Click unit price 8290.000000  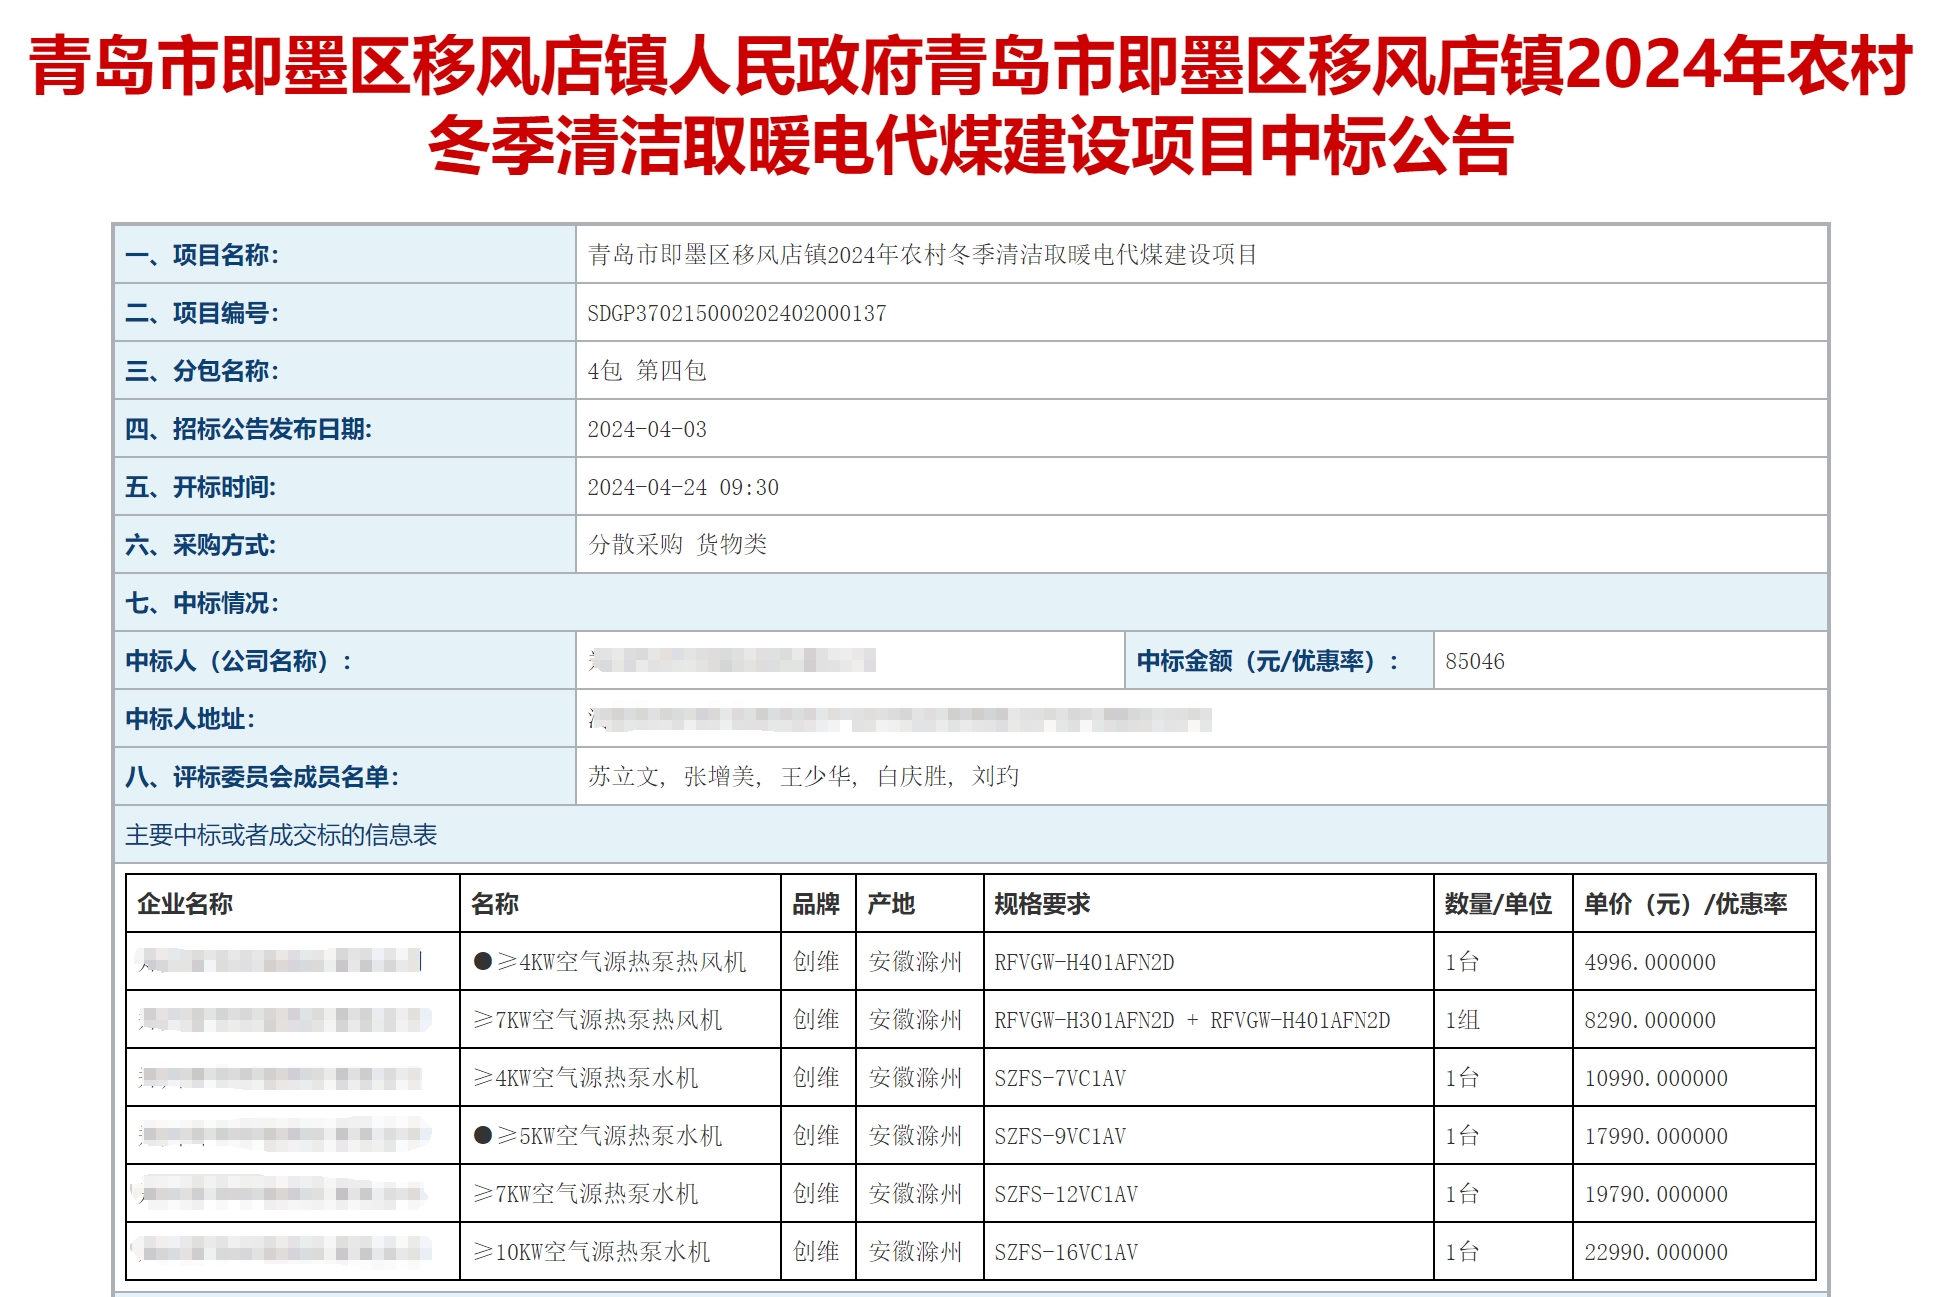click(x=1650, y=1020)
